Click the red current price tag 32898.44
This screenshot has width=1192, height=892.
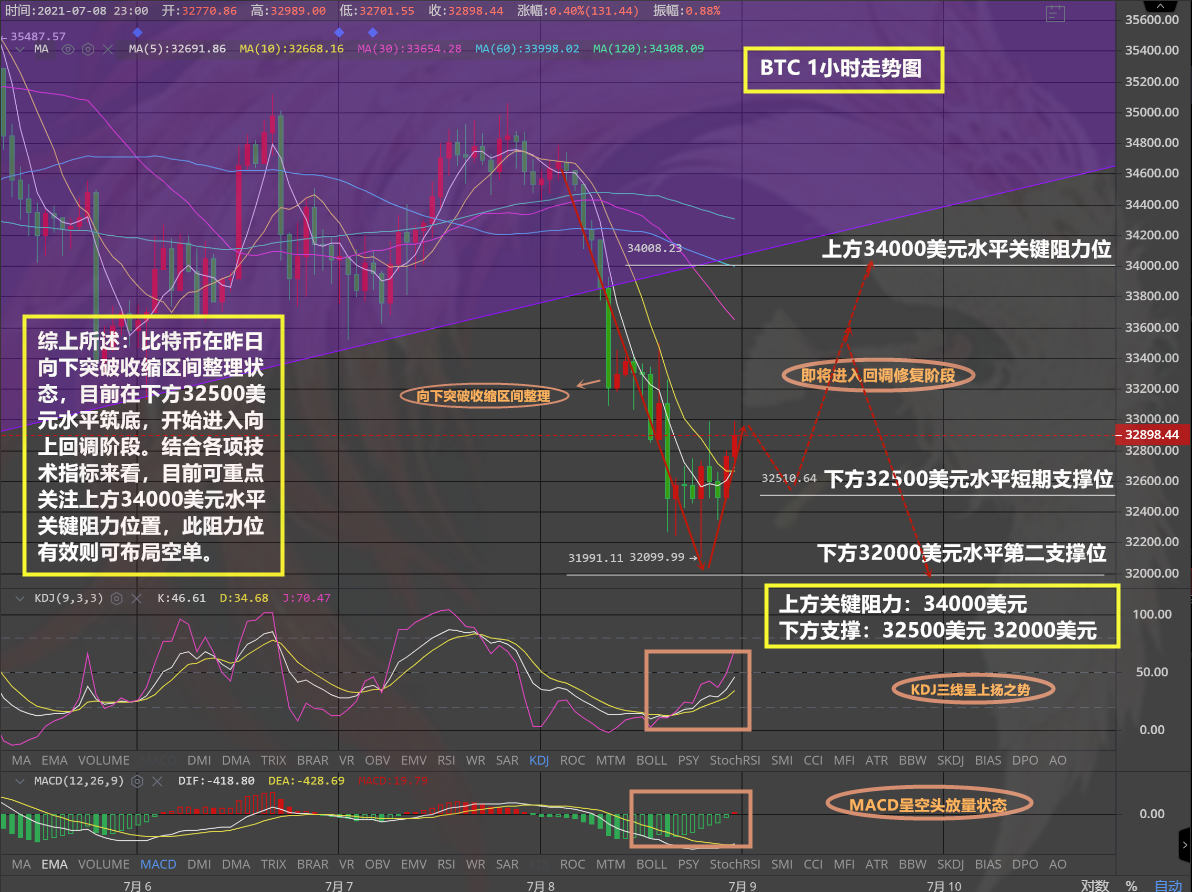tap(1152, 435)
